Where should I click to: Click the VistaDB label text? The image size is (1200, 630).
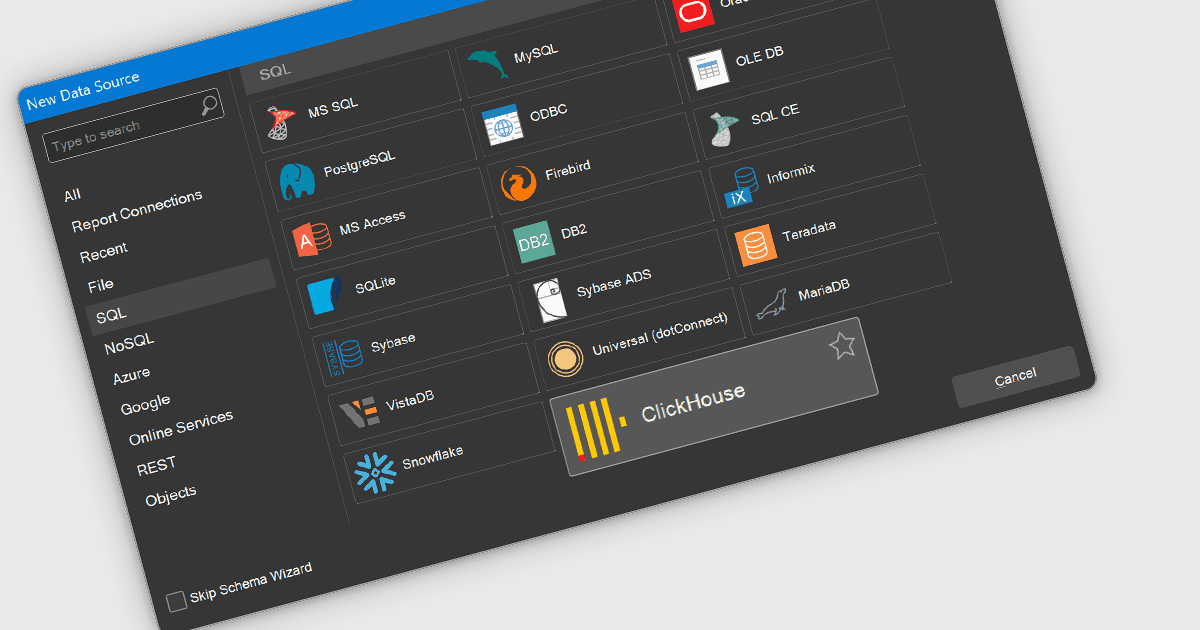[410, 399]
